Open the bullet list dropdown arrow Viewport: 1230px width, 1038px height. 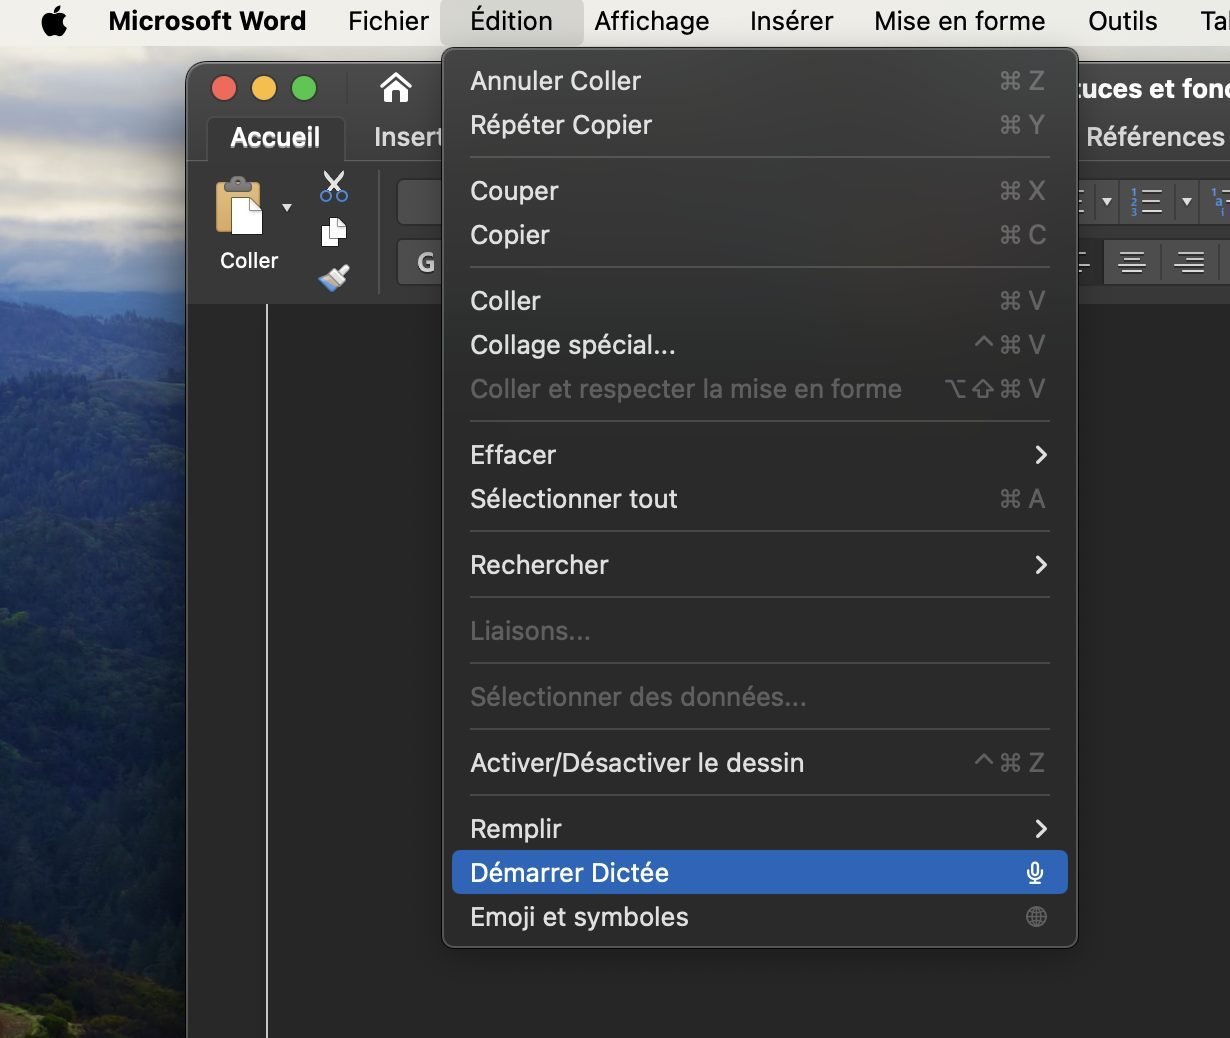click(1107, 201)
